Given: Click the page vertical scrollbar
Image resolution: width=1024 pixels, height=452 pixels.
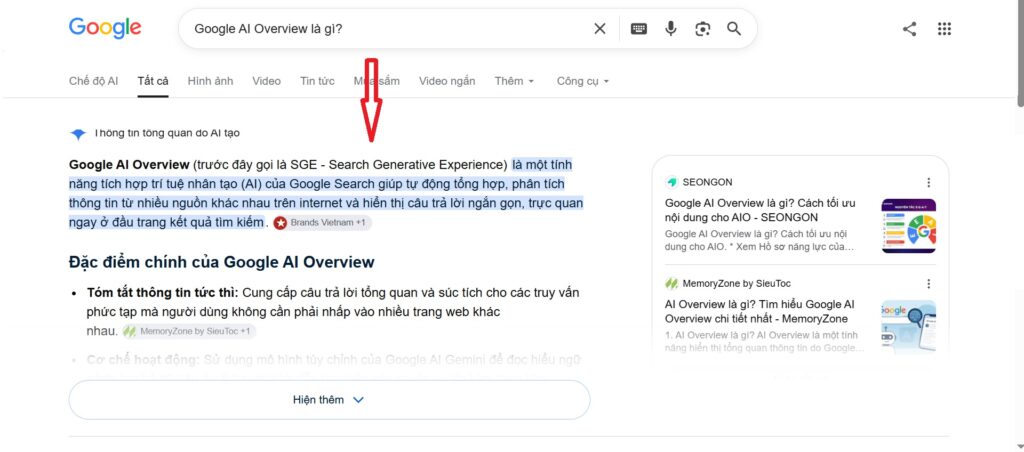Looking at the screenshot, I should (1020, 52).
